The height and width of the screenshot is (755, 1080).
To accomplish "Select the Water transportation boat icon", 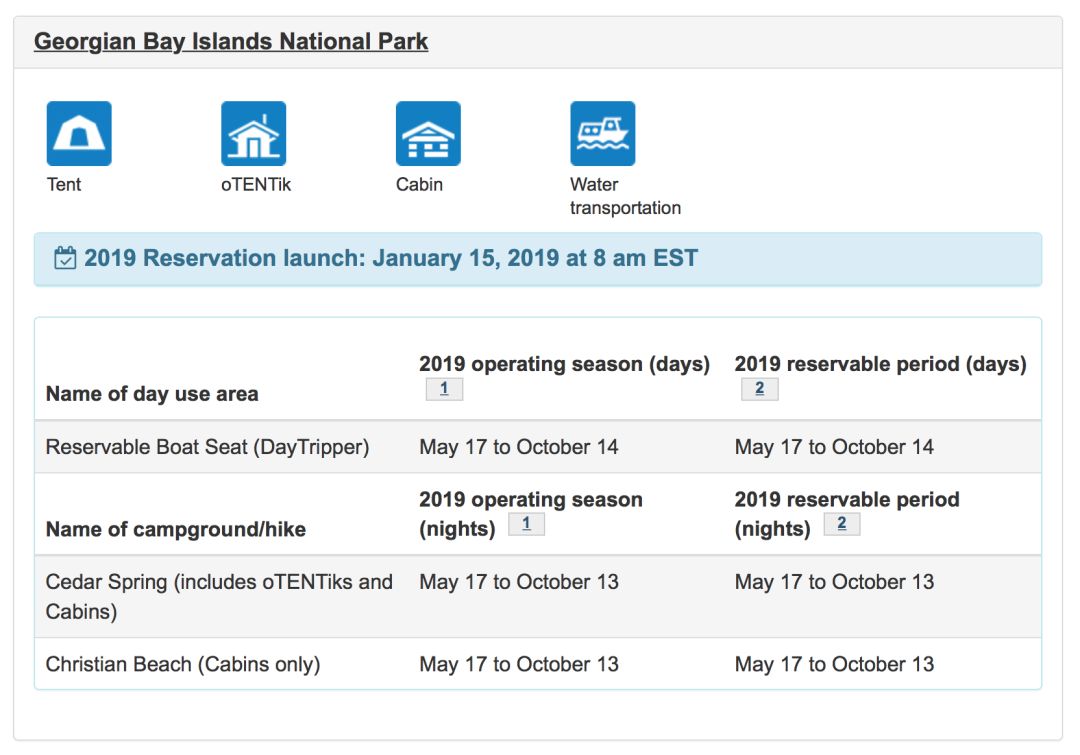I will (603, 134).
